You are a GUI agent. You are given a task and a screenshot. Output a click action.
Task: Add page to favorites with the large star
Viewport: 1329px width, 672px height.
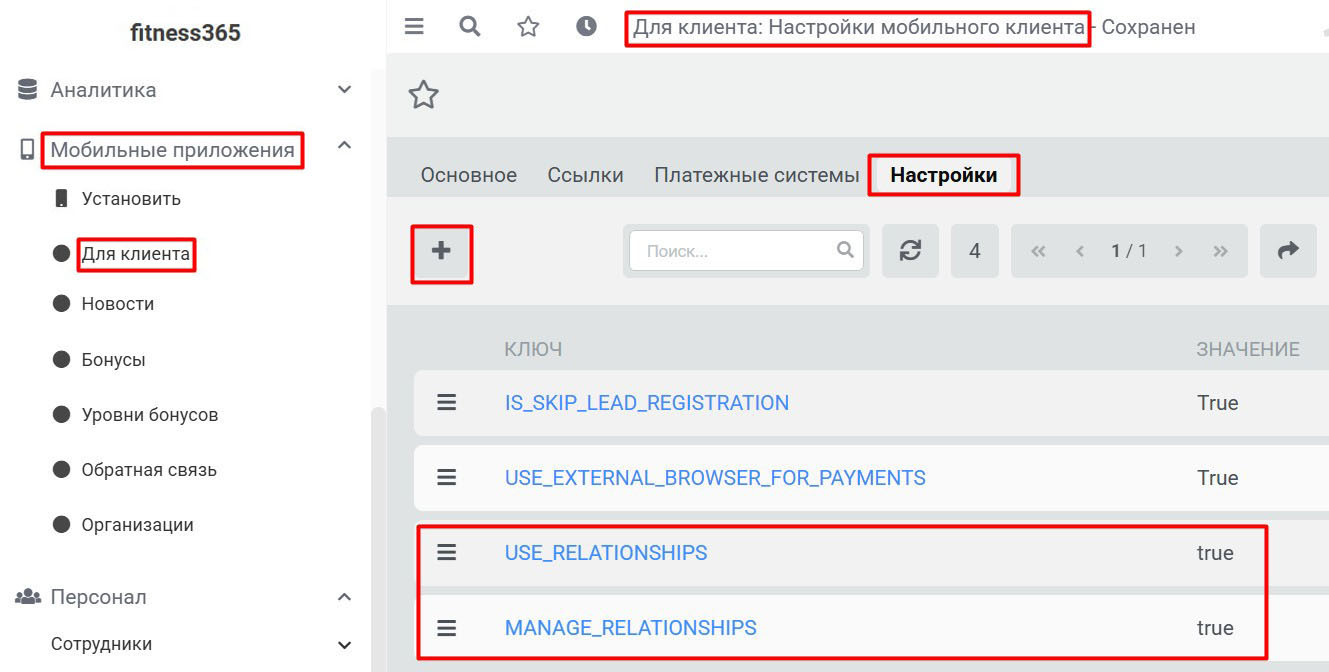[x=424, y=95]
